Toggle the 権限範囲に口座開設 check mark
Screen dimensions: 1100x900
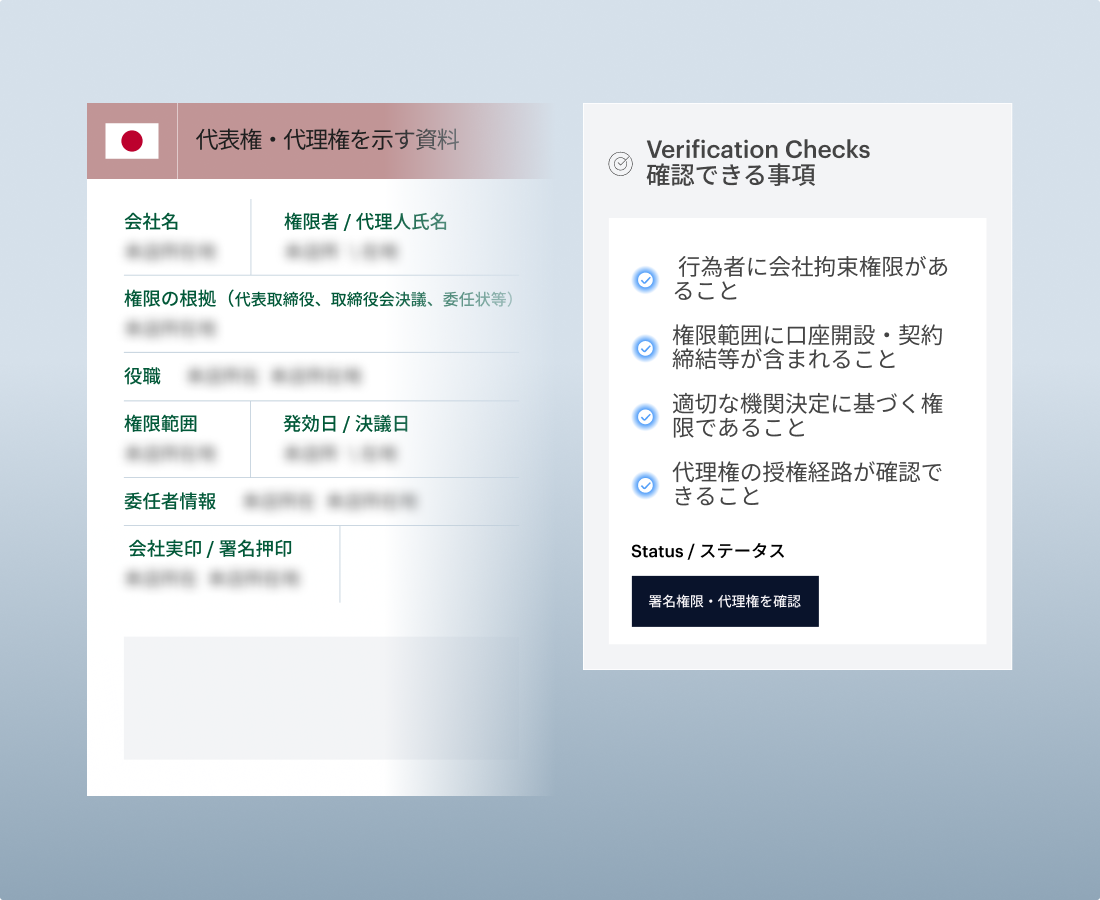pyautogui.click(x=646, y=348)
